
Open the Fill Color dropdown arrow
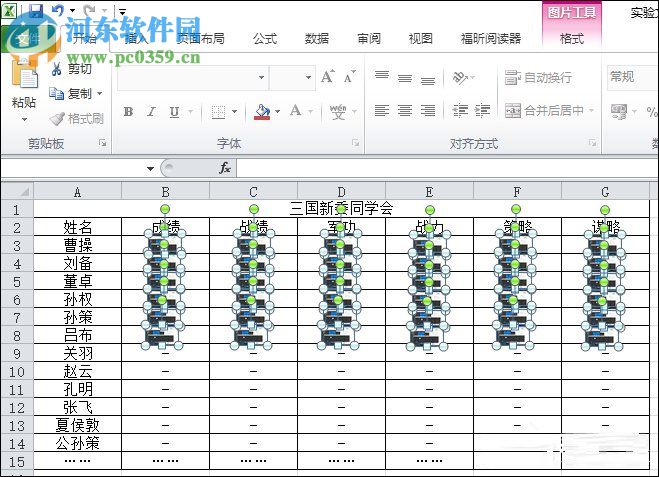[x=277, y=112]
